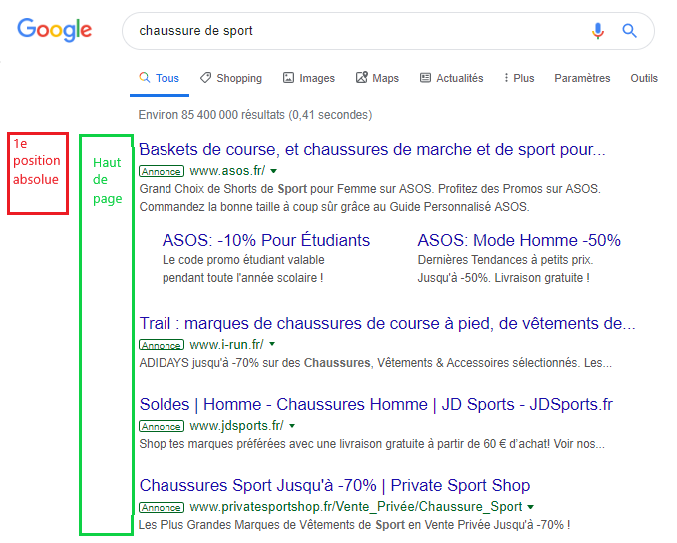Click the Annonce badge beside privatesportshop URL
Viewport: 677px width, 543px height.
click(x=161, y=508)
